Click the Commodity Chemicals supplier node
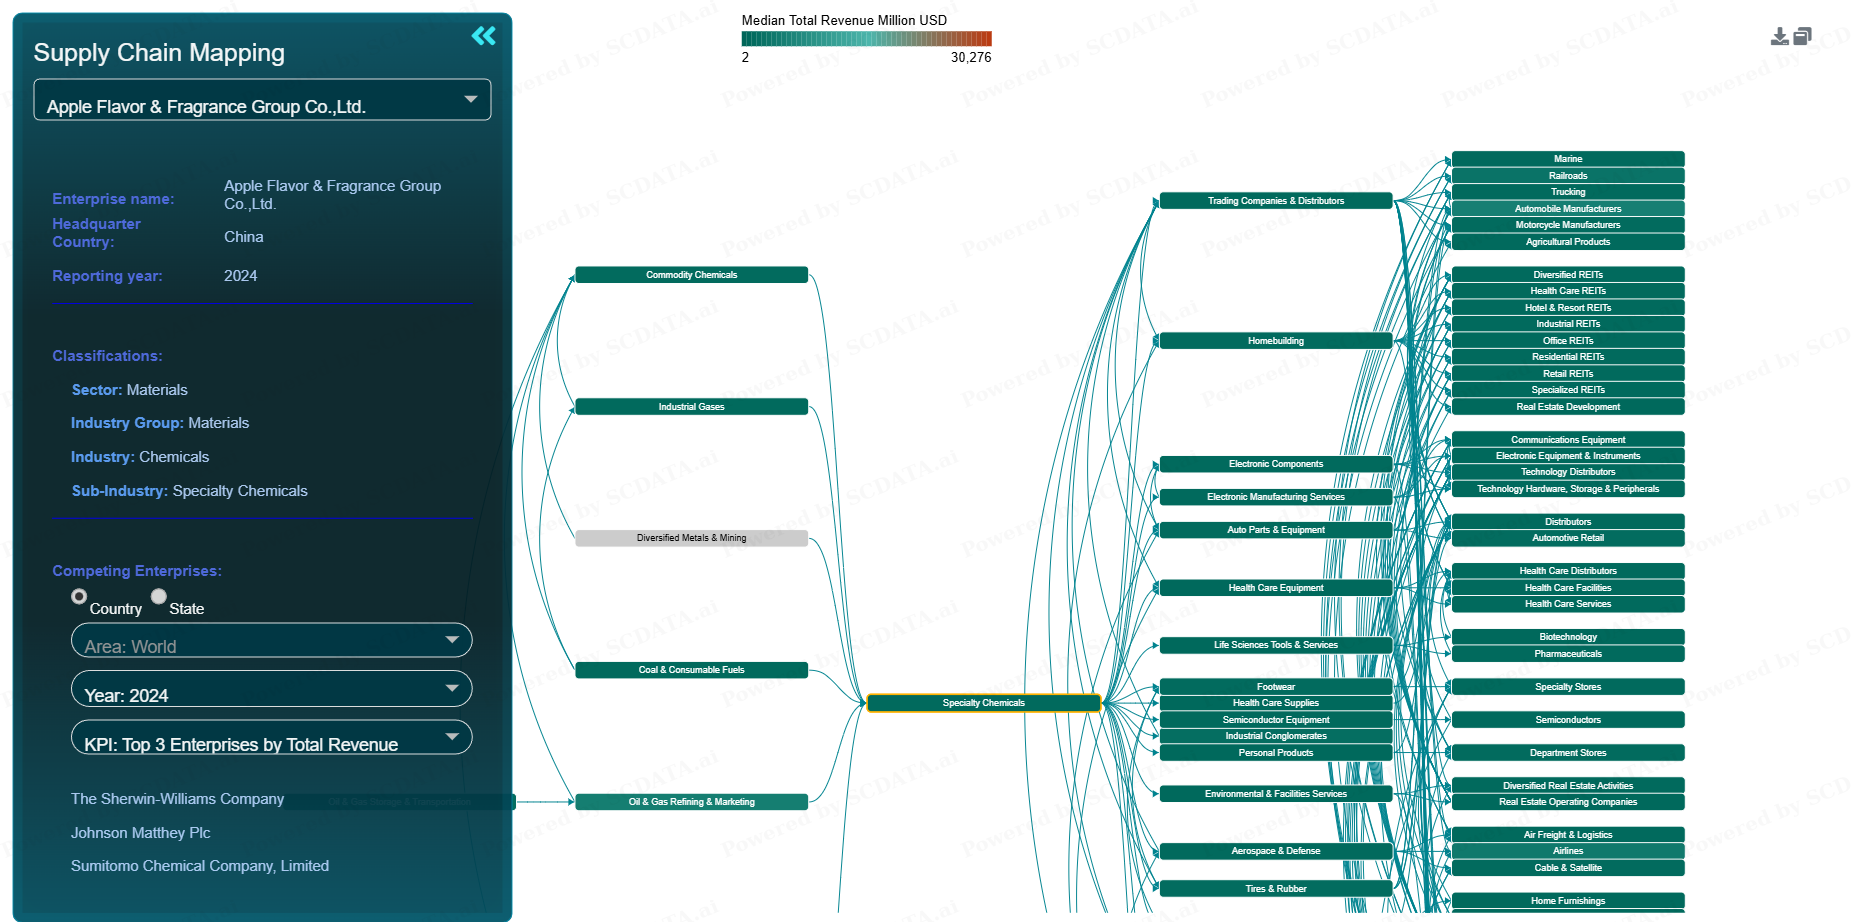This screenshot has width=1851, height=922. point(691,275)
